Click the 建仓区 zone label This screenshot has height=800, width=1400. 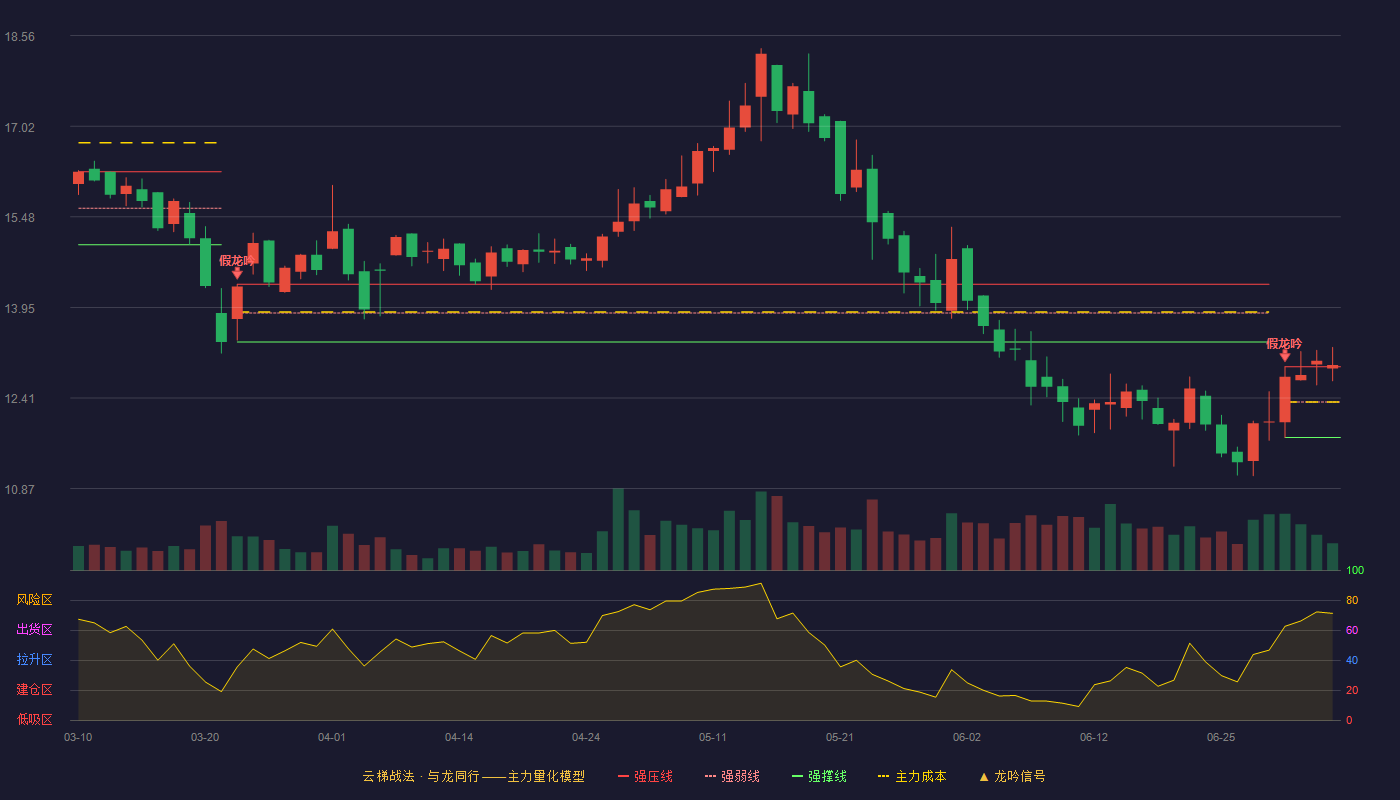35,690
